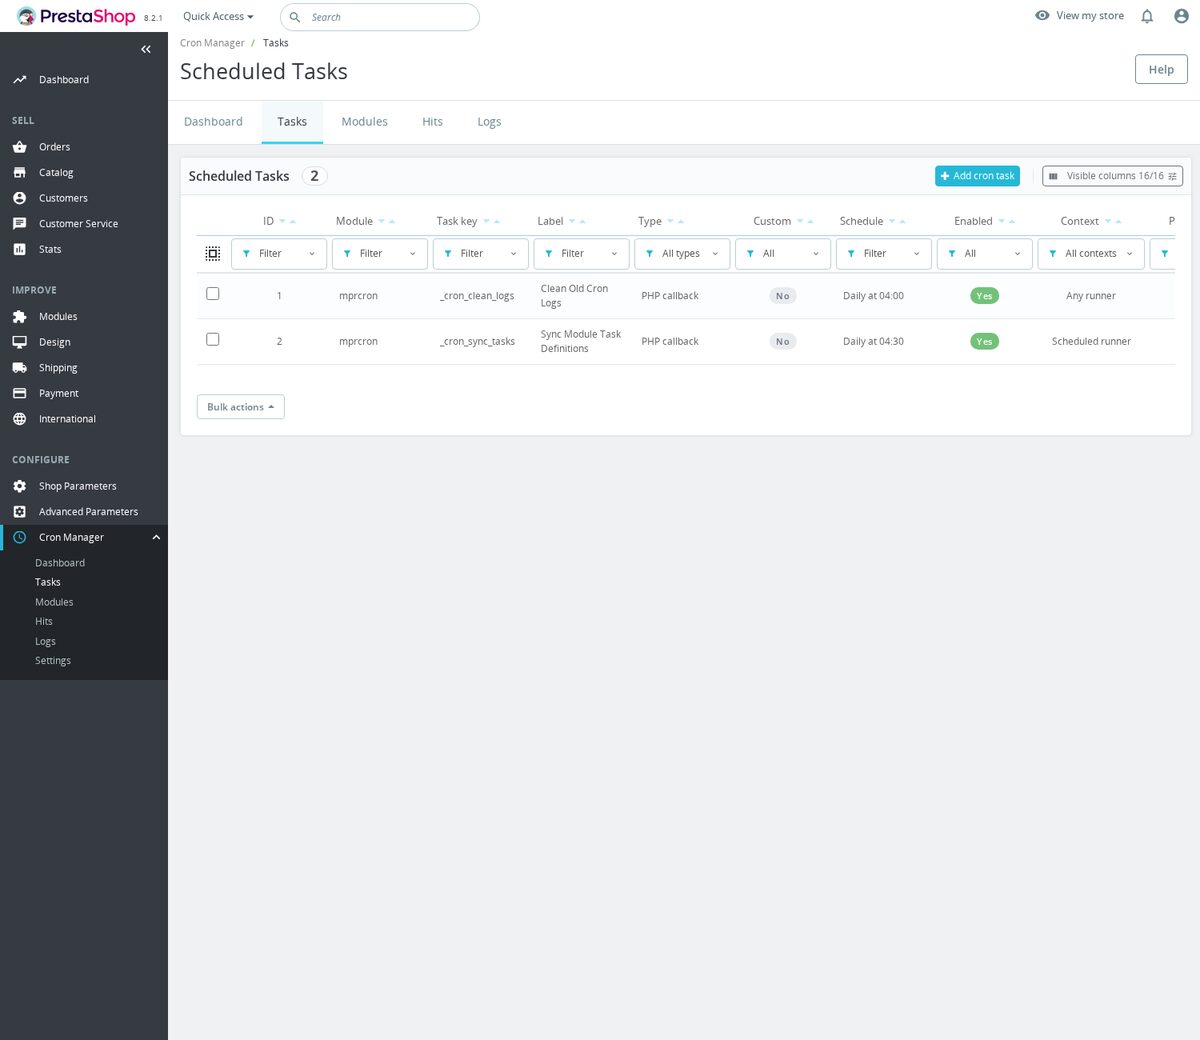Click the Shipping truck icon

pos(19,368)
